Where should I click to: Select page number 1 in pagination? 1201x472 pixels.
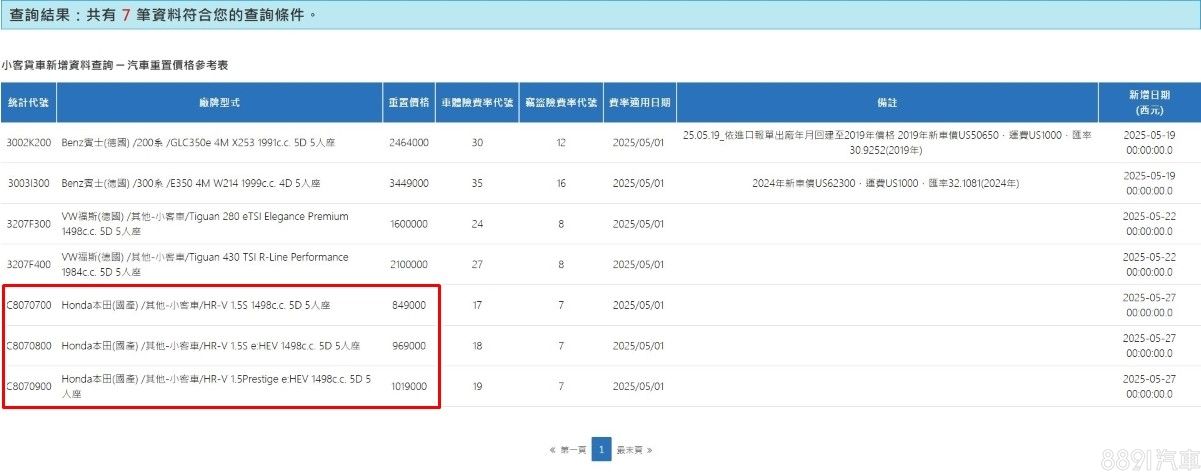(x=601, y=450)
